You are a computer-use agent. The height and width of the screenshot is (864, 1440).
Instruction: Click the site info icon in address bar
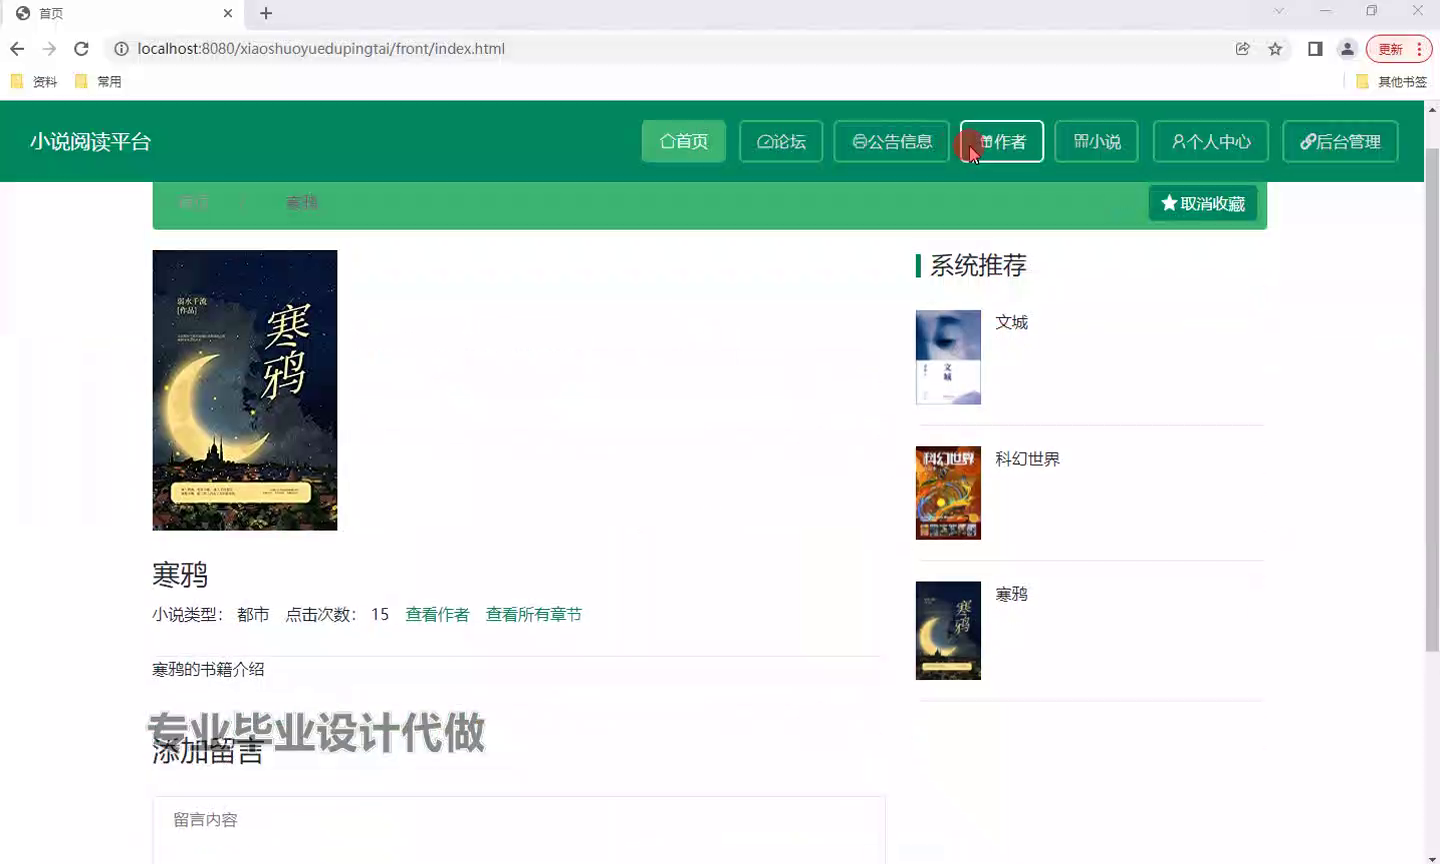pyautogui.click(x=121, y=48)
